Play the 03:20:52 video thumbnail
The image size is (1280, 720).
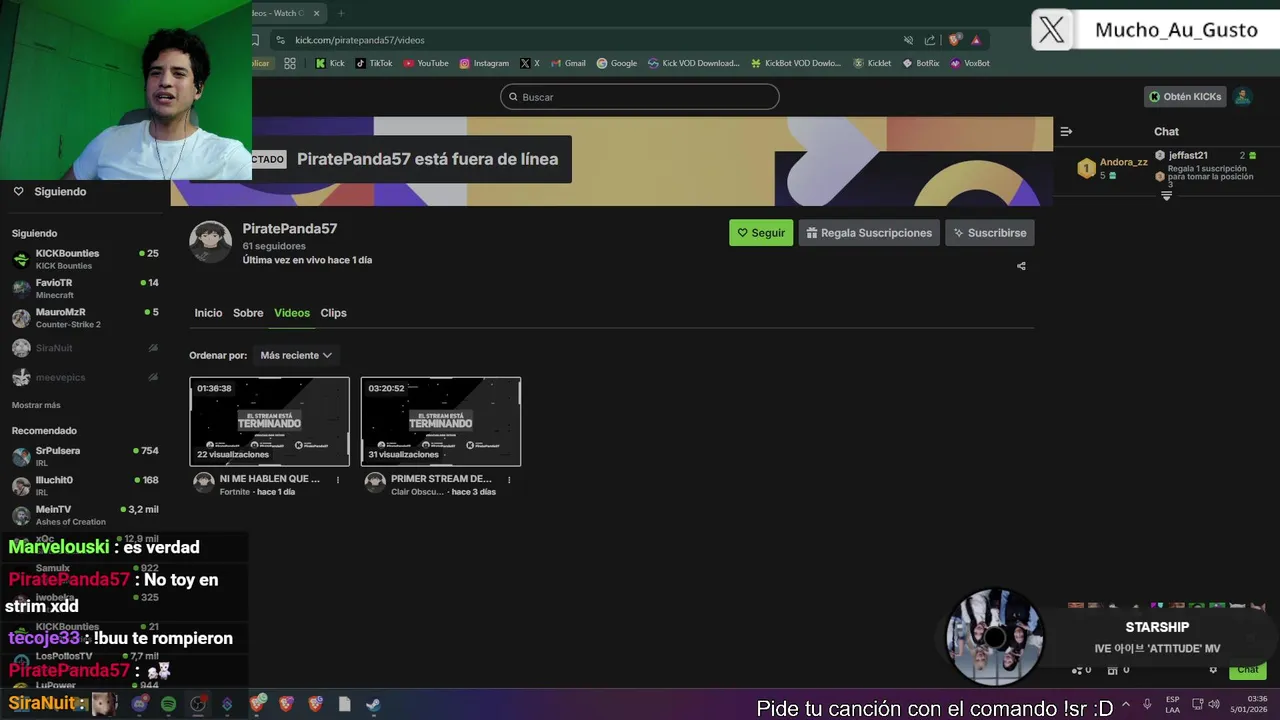pos(441,421)
